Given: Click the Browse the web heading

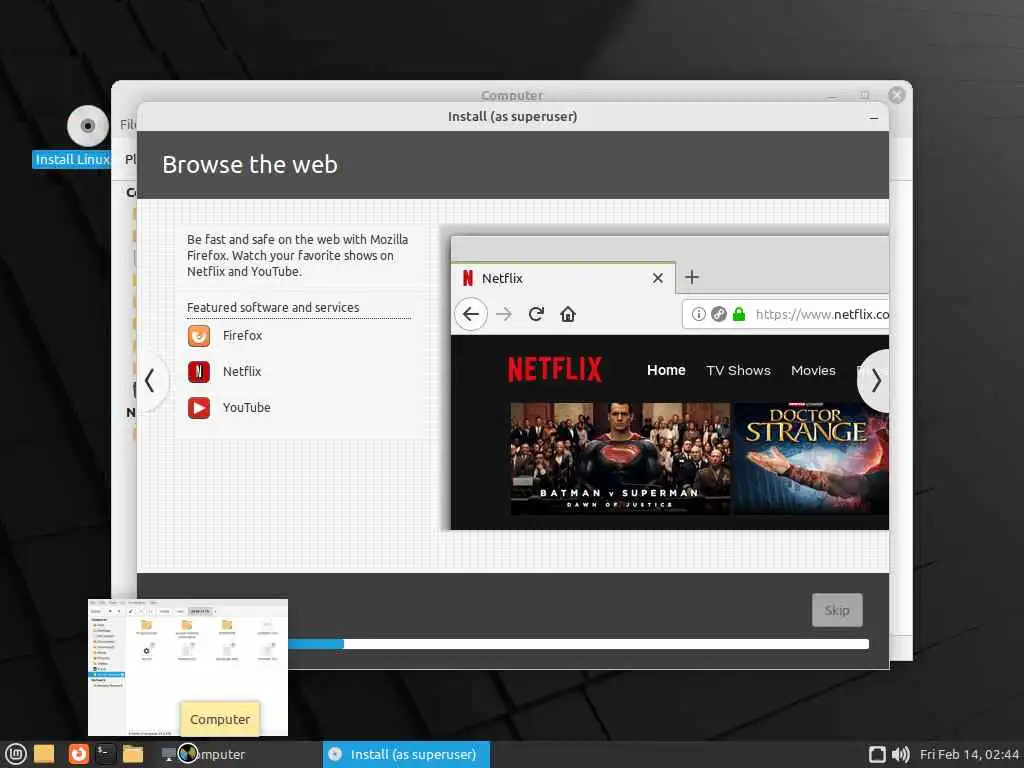Looking at the screenshot, I should 250,165.
